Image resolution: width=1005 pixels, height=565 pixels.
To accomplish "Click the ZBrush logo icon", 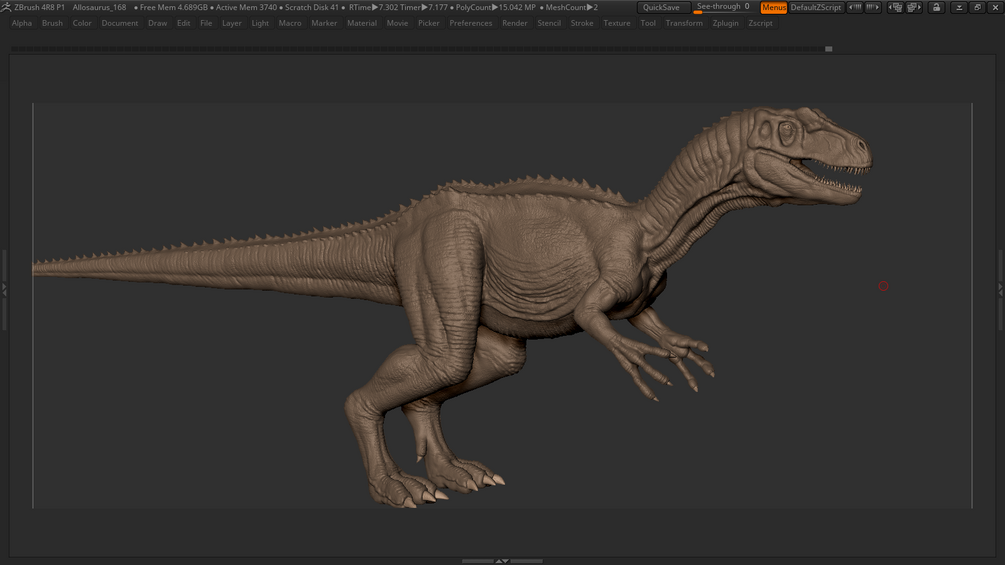I will coord(6,7).
